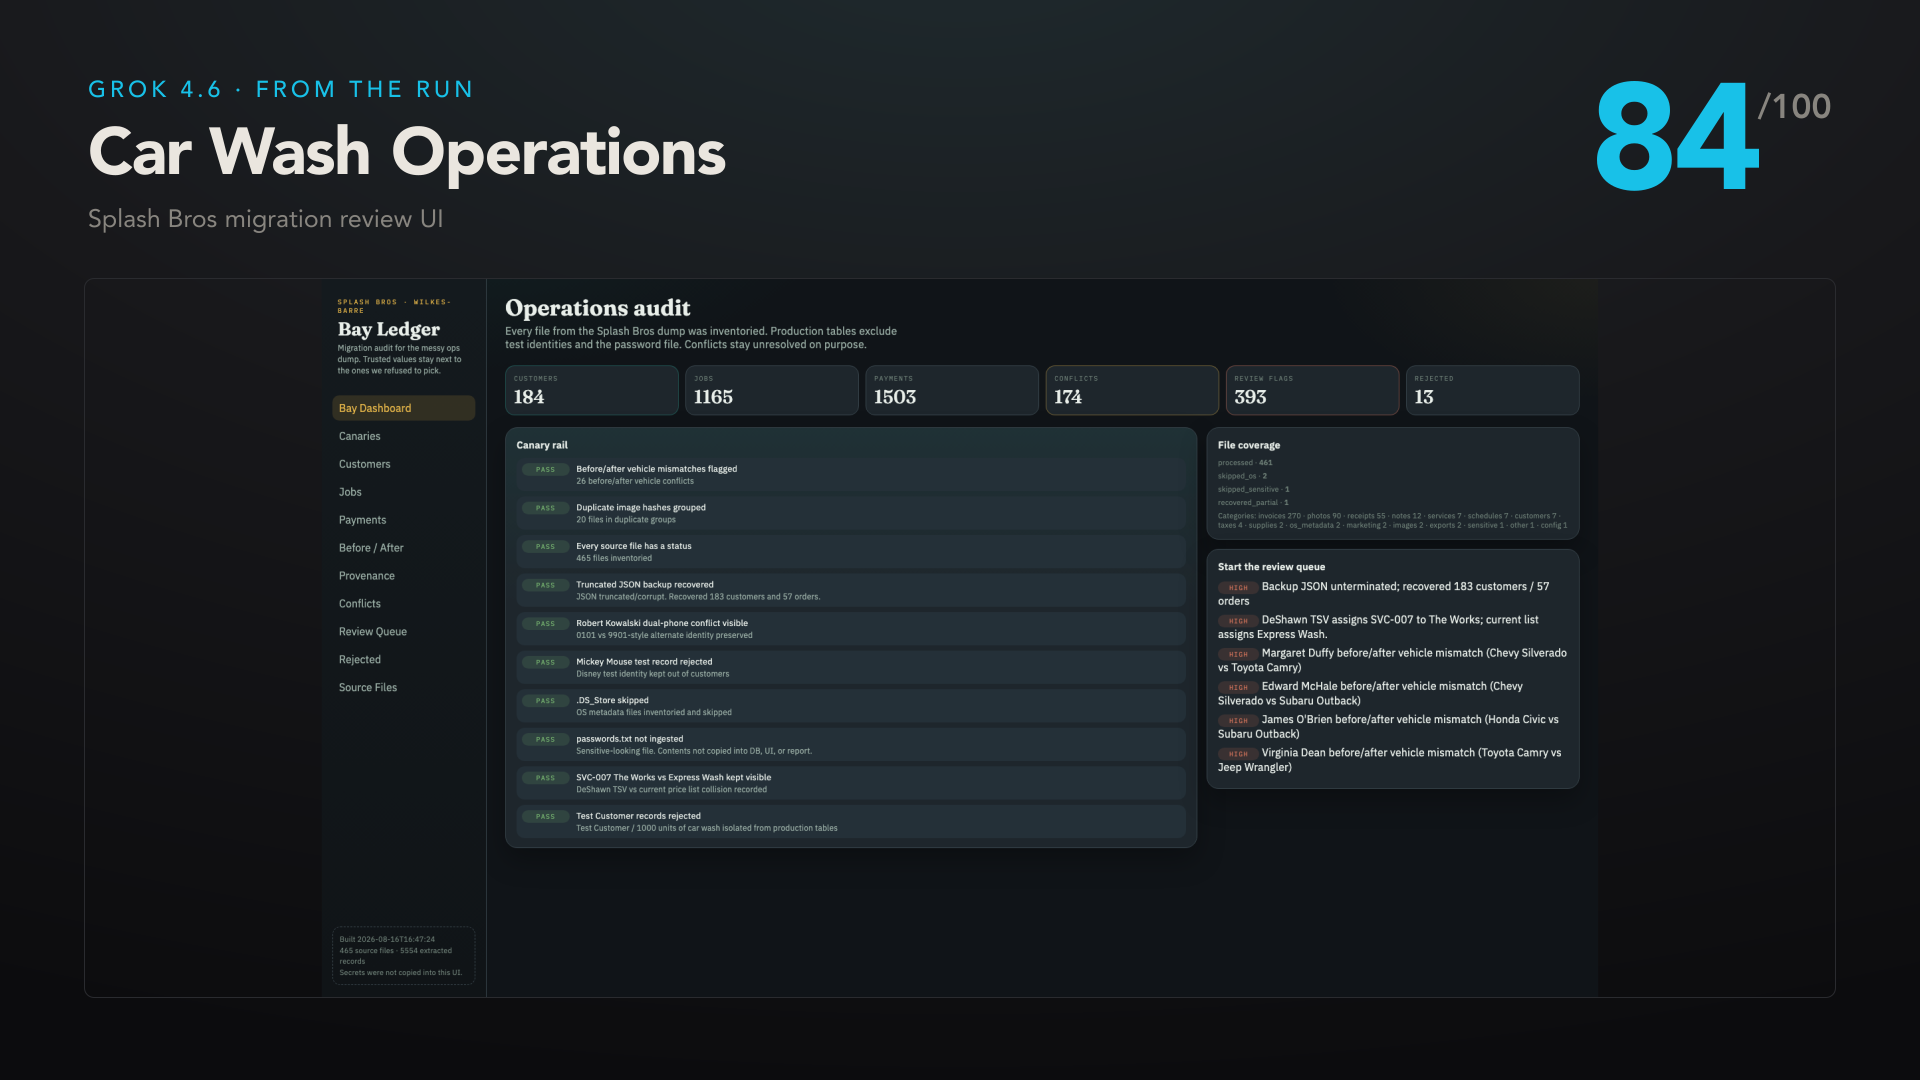
Task: Click the 'Bay Ledger' sidebar title
Action: point(389,329)
